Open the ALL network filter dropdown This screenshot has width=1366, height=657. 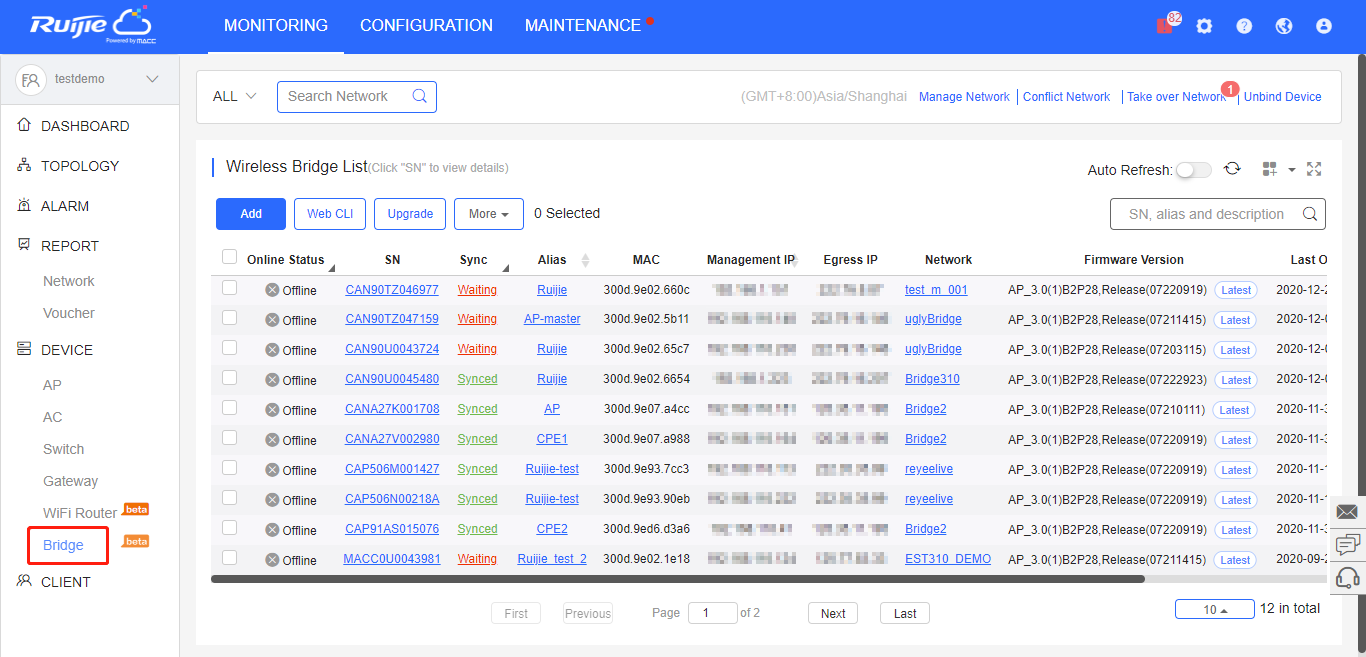coord(234,96)
